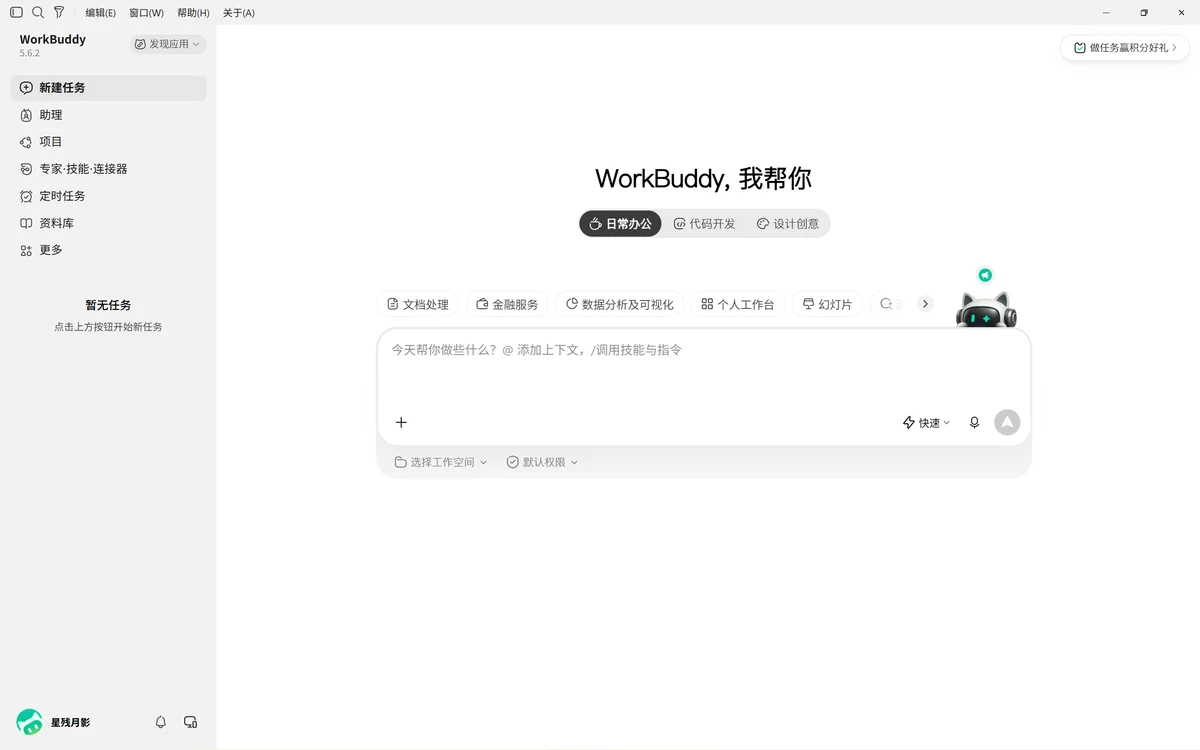Image resolution: width=1200 pixels, height=750 pixels.
Task: Open the 编辑(E) menu
Action: click(x=100, y=13)
